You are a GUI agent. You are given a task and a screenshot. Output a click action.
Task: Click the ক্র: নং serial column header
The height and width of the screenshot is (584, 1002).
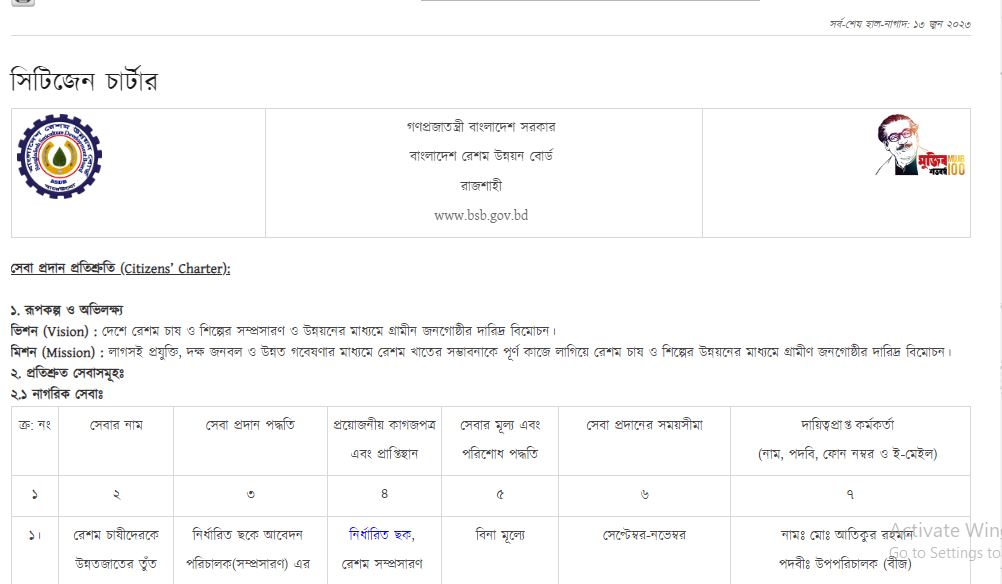click(x=35, y=425)
